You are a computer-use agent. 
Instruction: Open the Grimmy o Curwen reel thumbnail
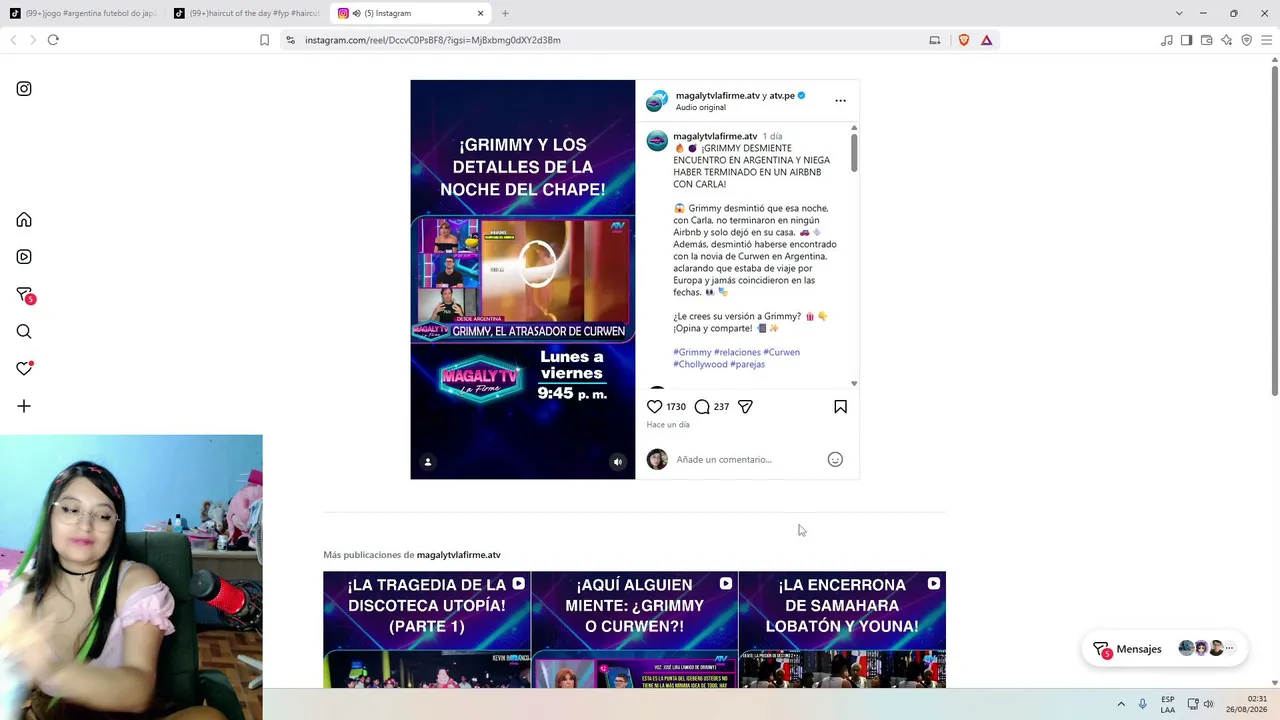(x=635, y=630)
